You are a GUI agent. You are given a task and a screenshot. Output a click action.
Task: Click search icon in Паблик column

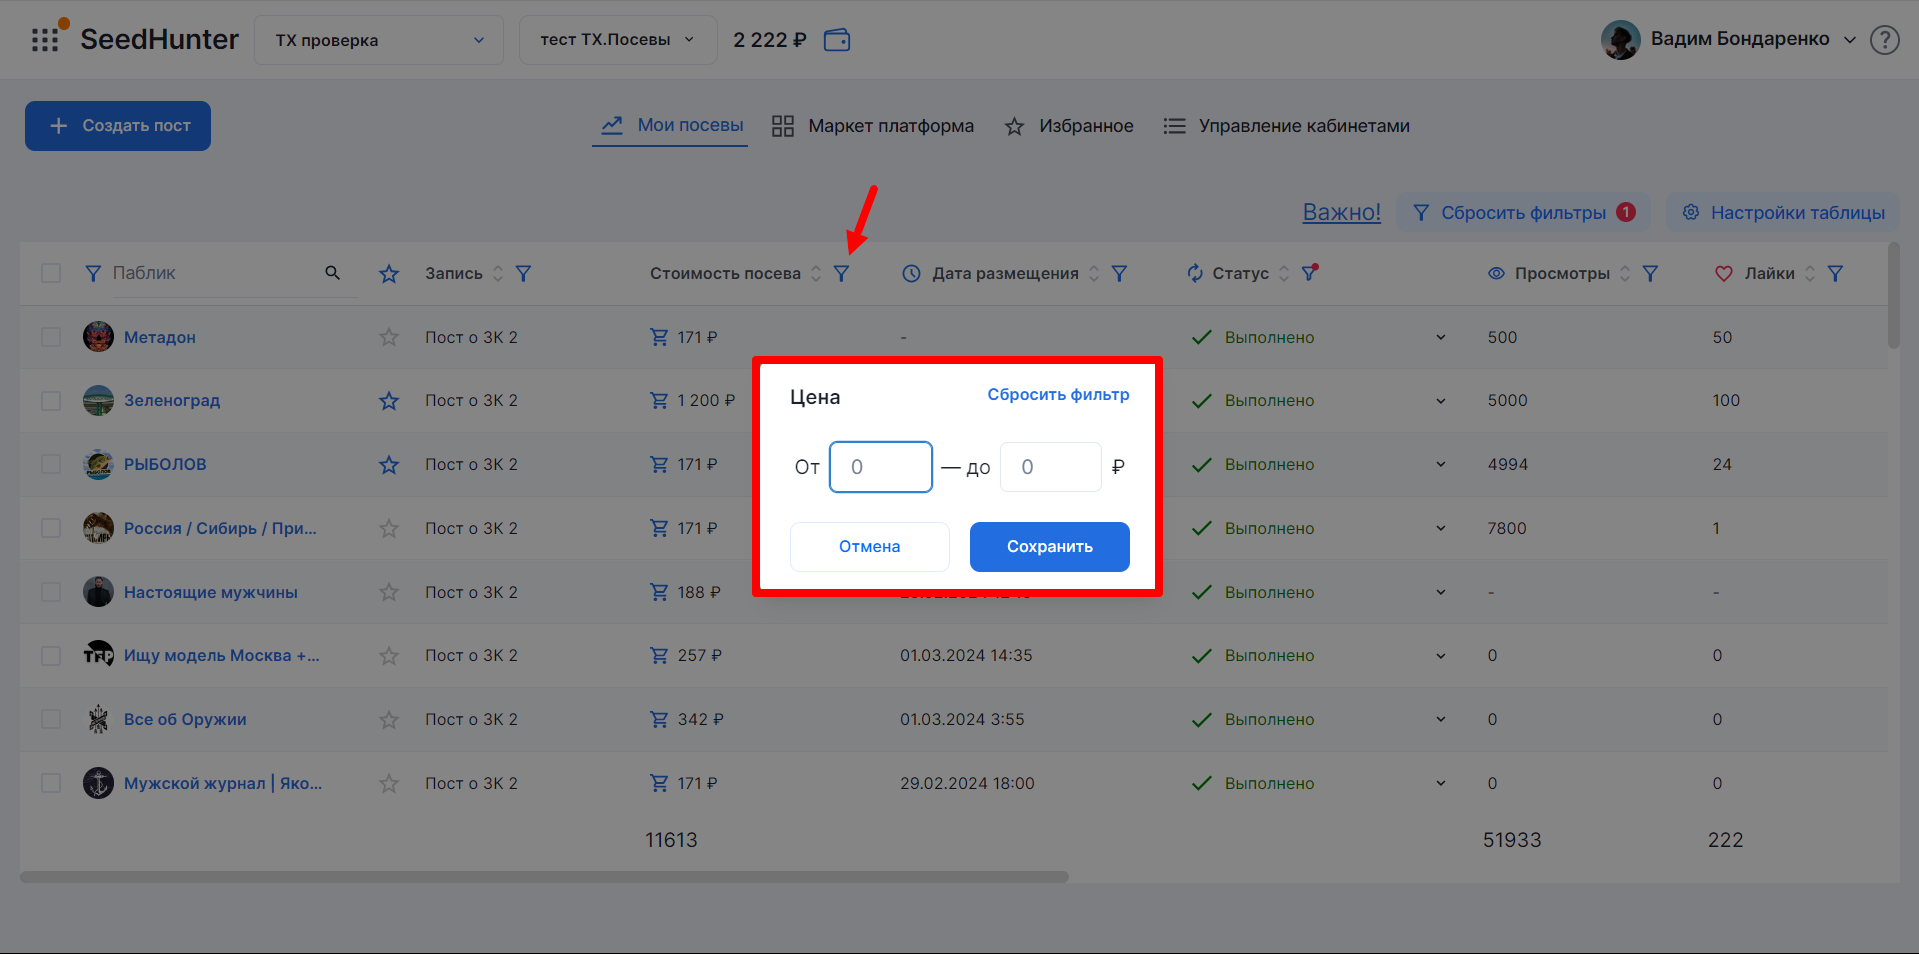333,273
